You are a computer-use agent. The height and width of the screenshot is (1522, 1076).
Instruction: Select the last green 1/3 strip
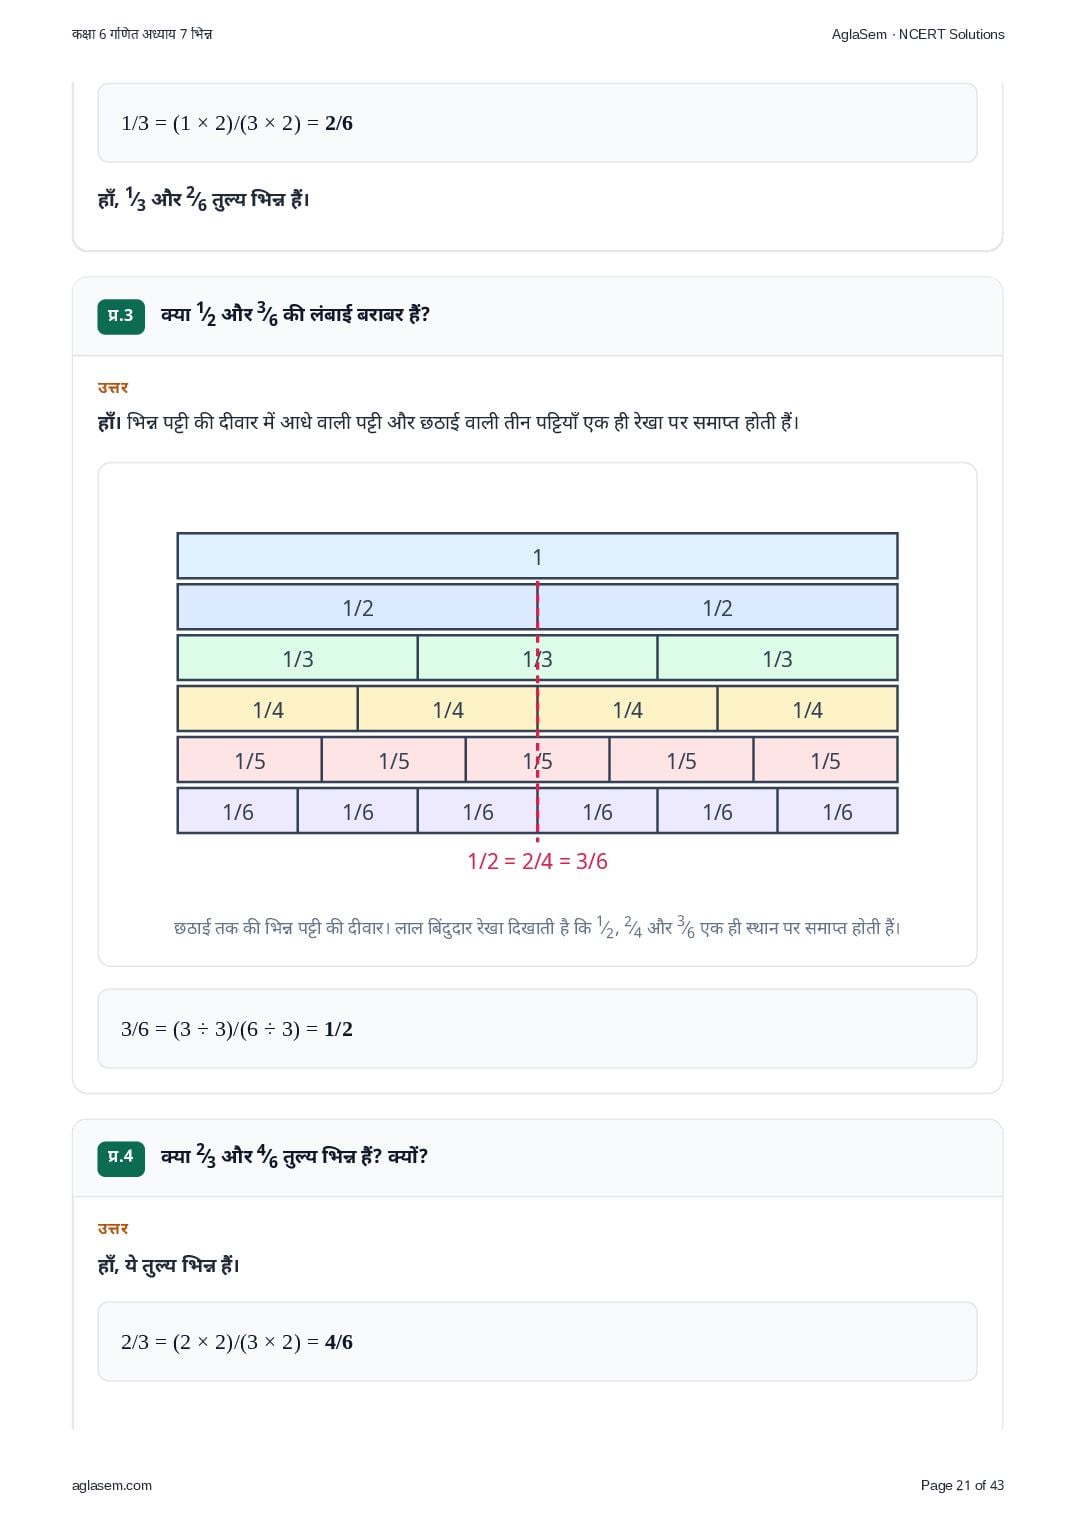[778, 658]
